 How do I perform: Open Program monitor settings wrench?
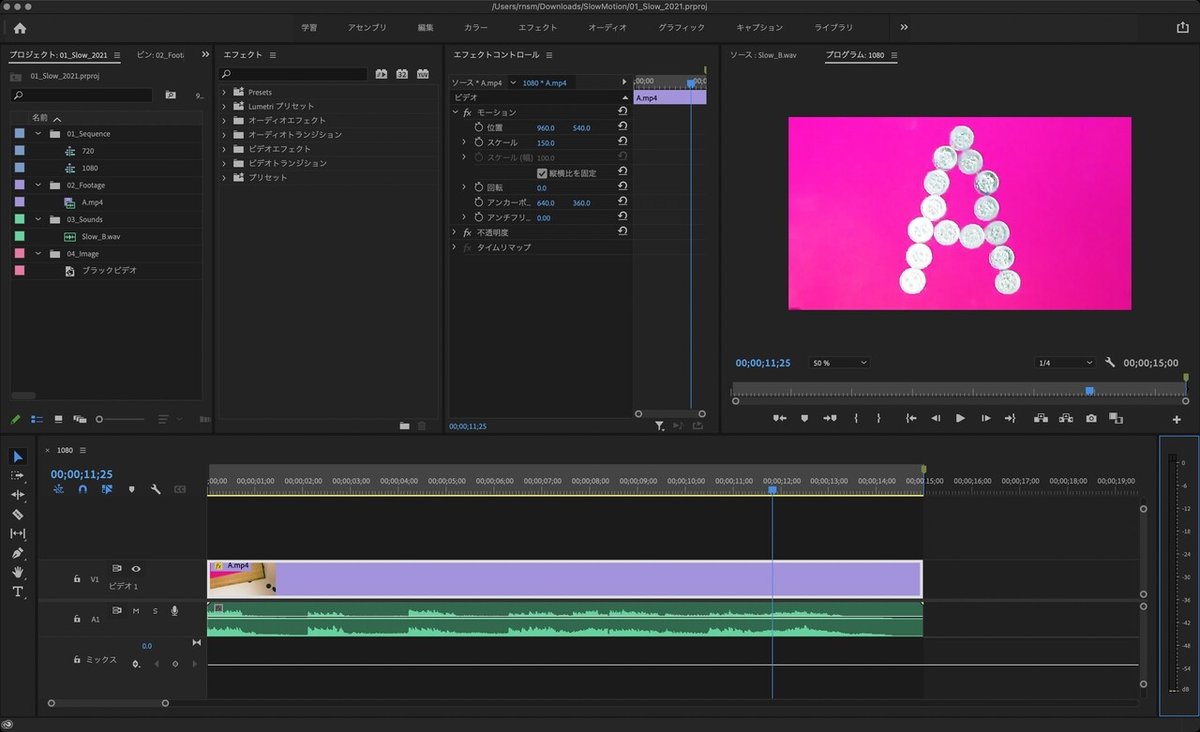[1110, 363]
